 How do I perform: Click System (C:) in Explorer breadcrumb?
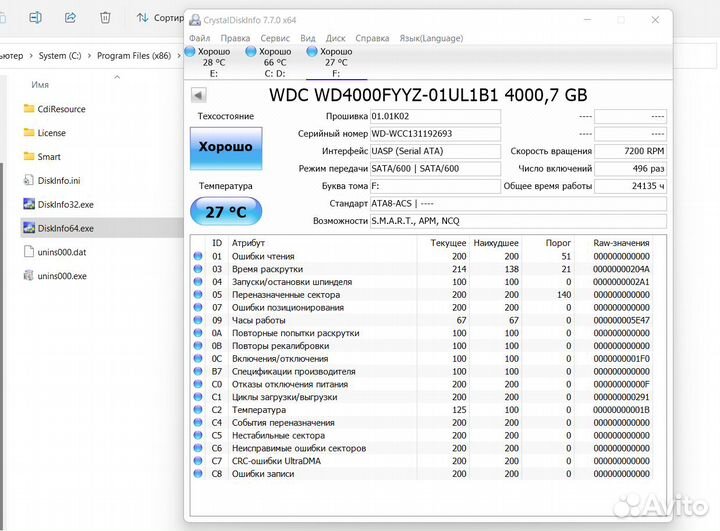(x=60, y=56)
